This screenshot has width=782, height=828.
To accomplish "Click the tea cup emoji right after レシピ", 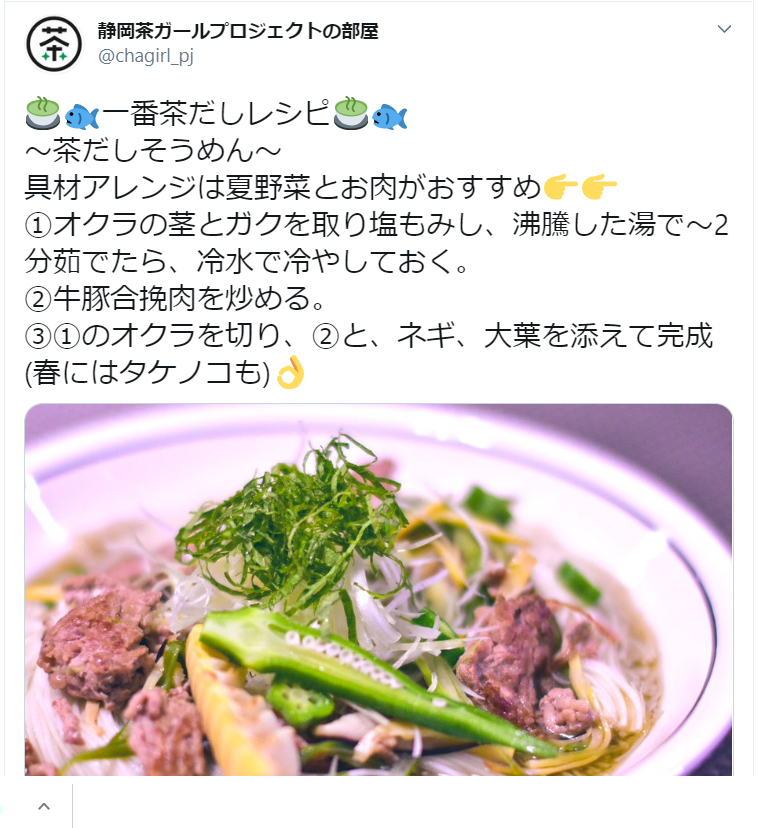I will pos(351,114).
